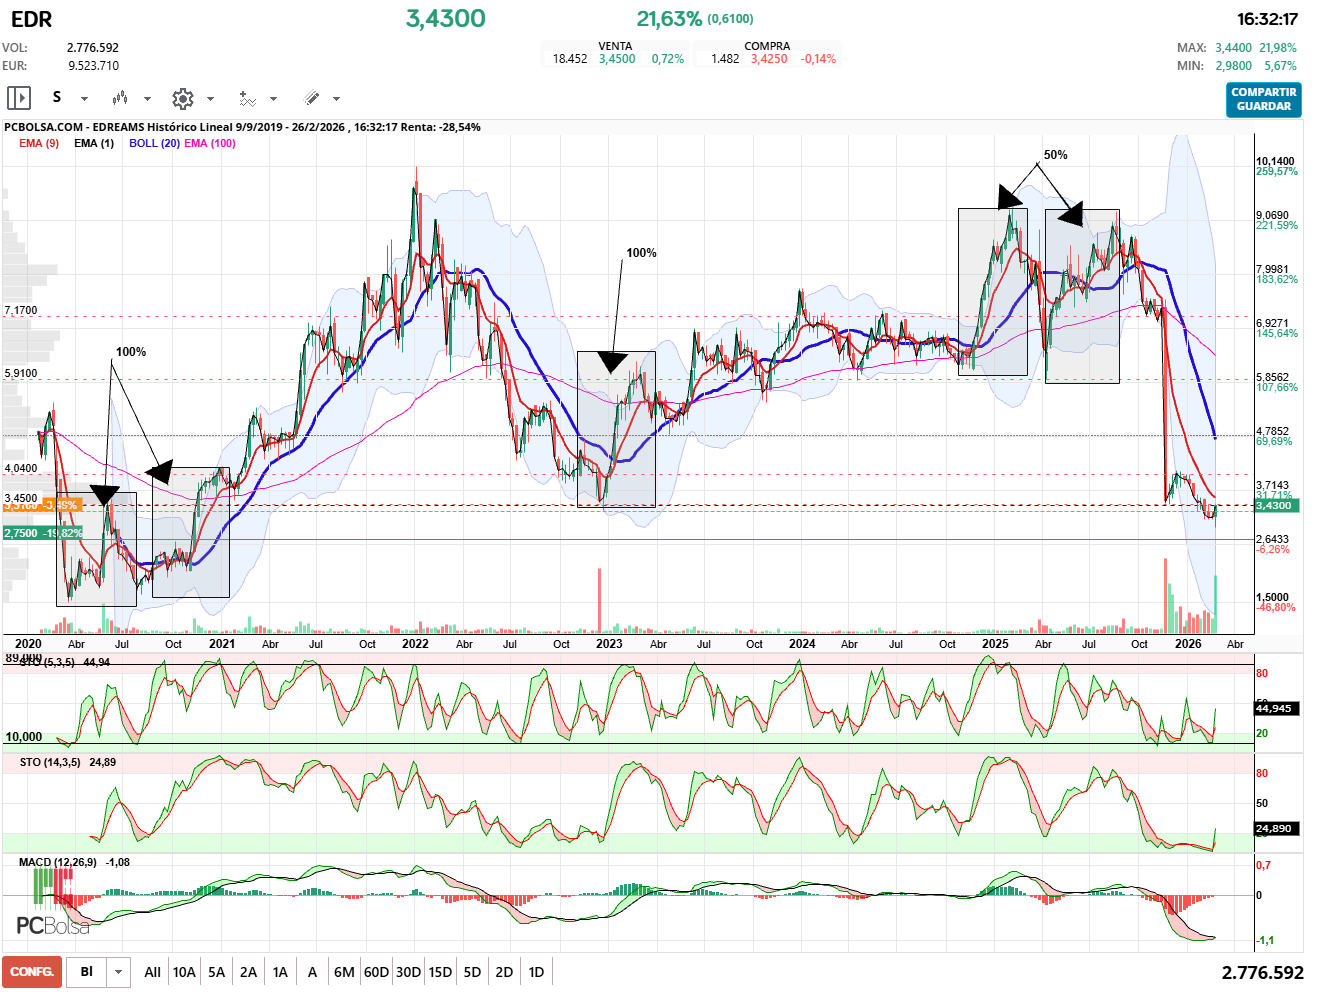Click the candlestick chart type icon

click(120, 98)
